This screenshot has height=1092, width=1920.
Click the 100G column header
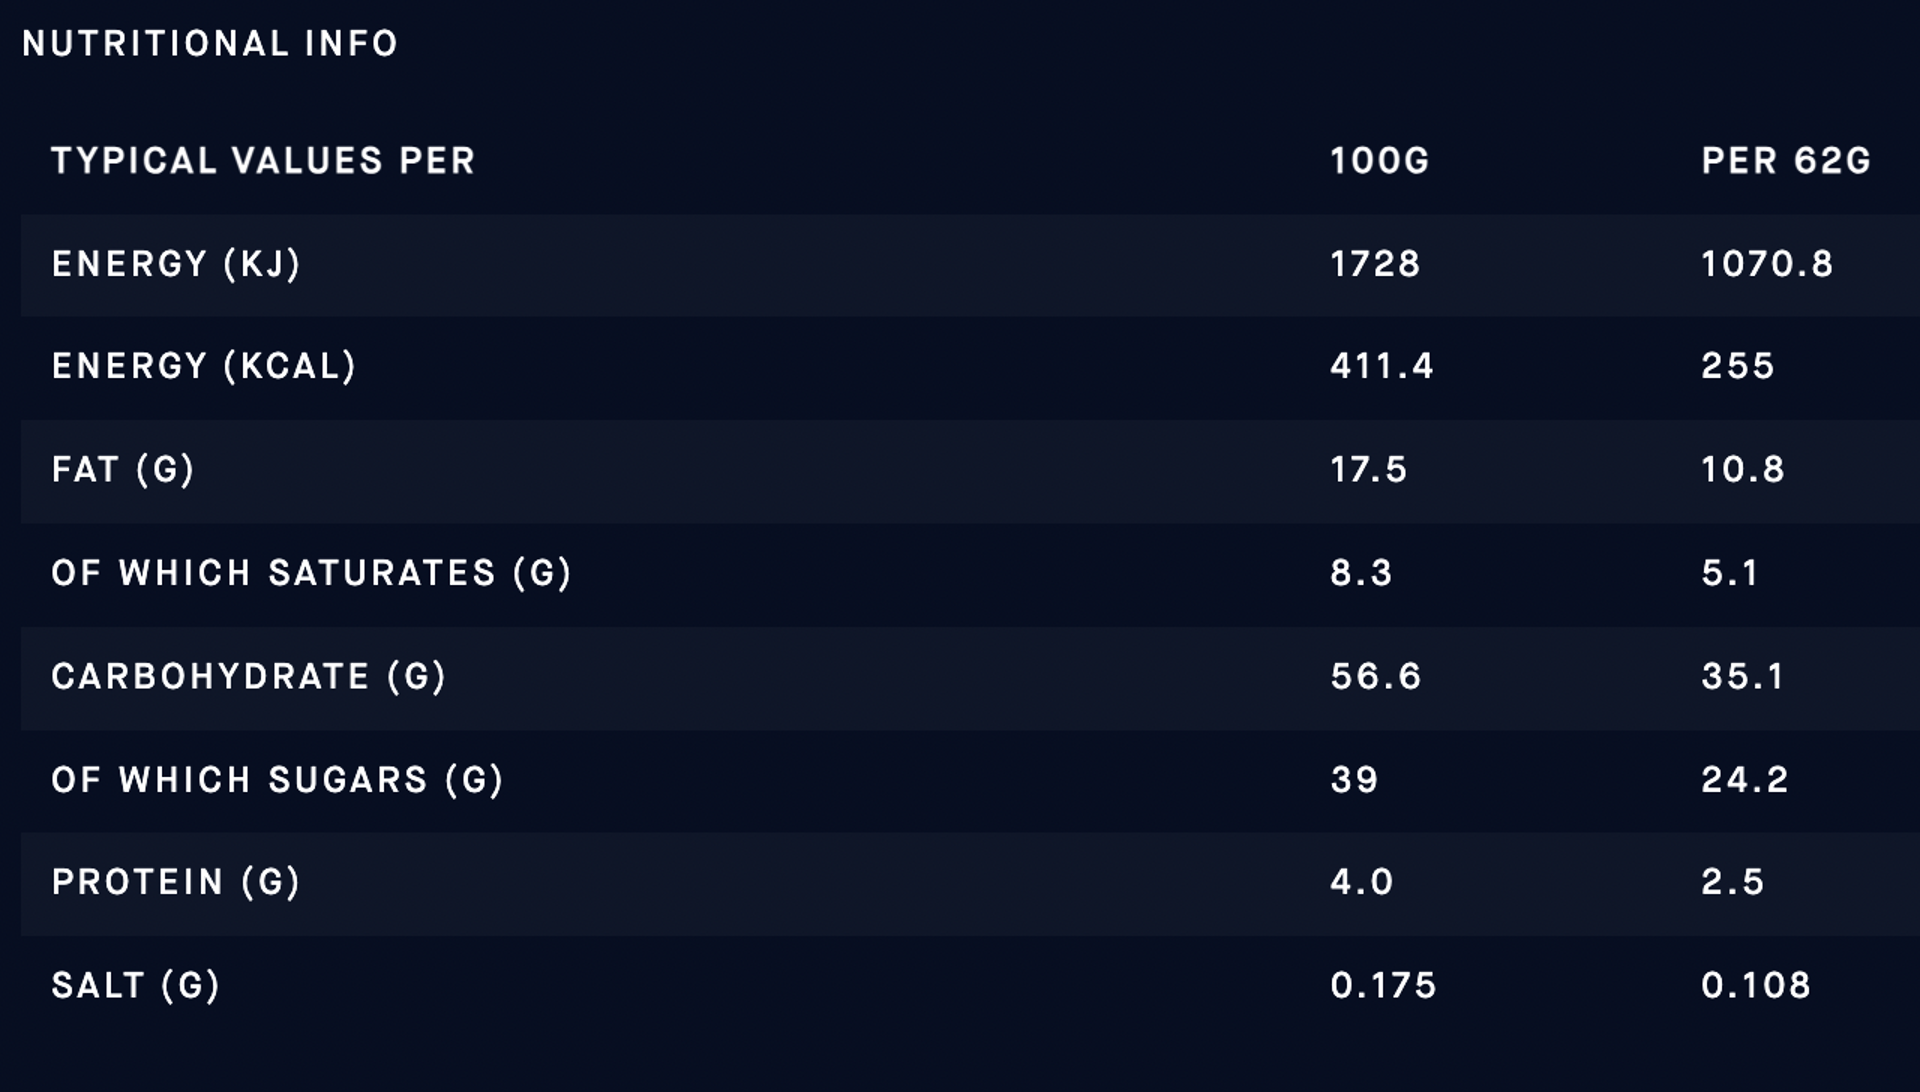[1379, 161]
